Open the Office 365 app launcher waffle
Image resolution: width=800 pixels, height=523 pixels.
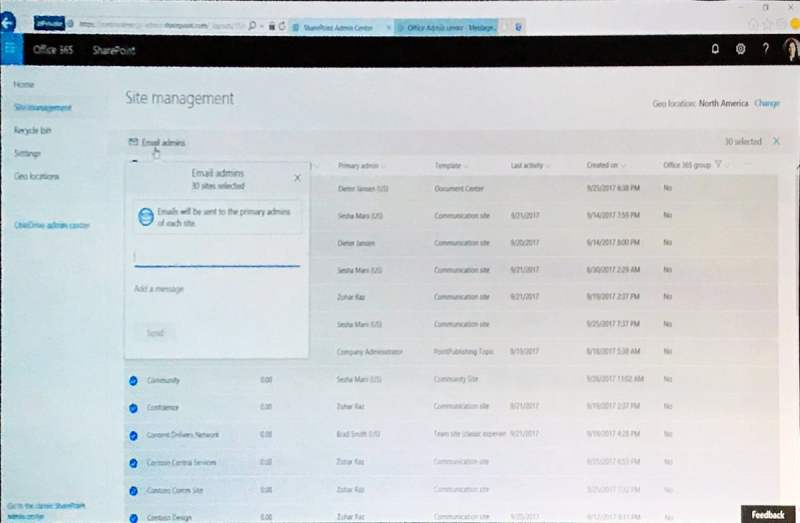click(x=10, y=49)
